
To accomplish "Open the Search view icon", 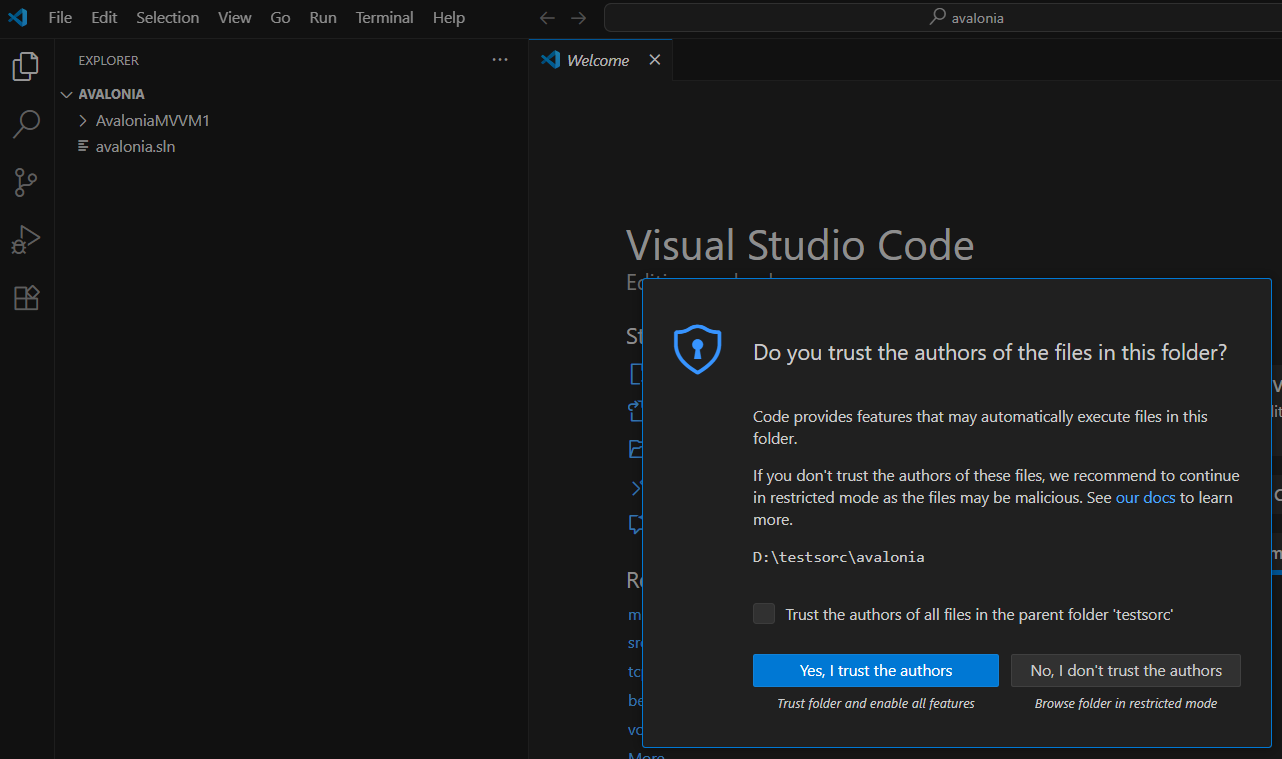I will [26, 124].
